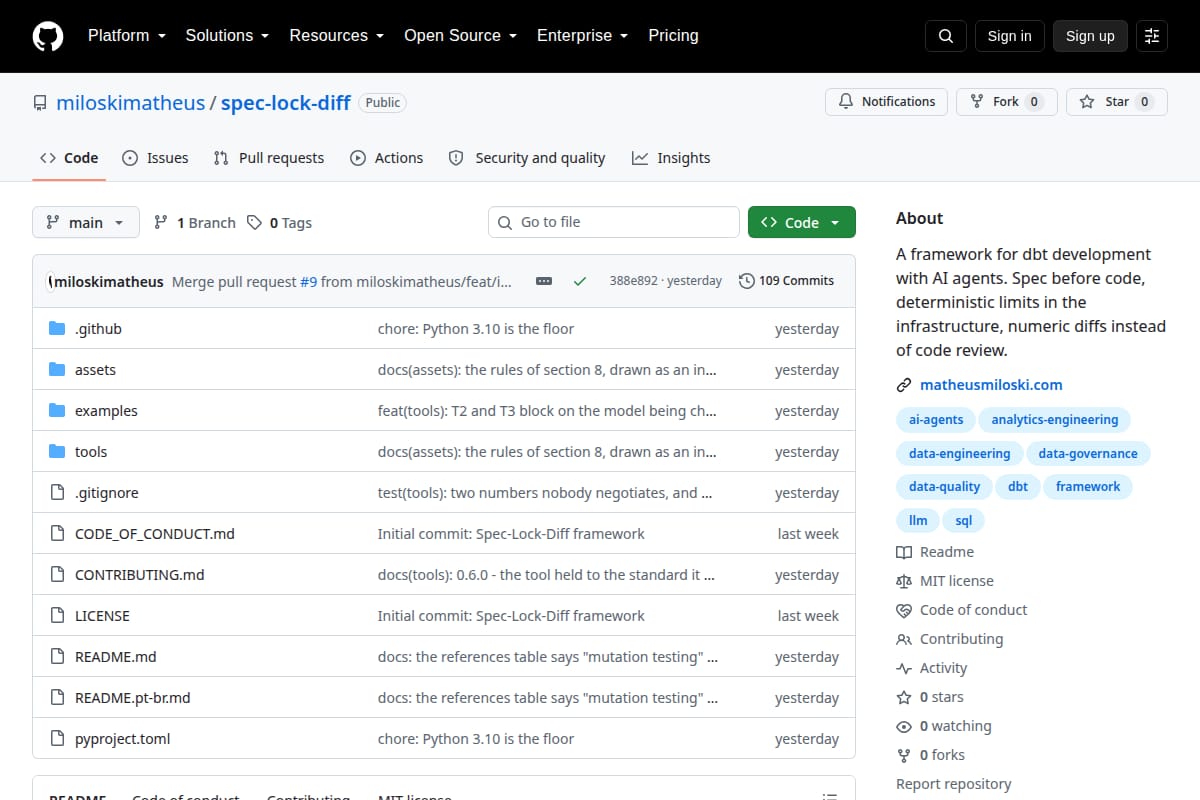Select the data-governance topic tag

(1088, 454)
